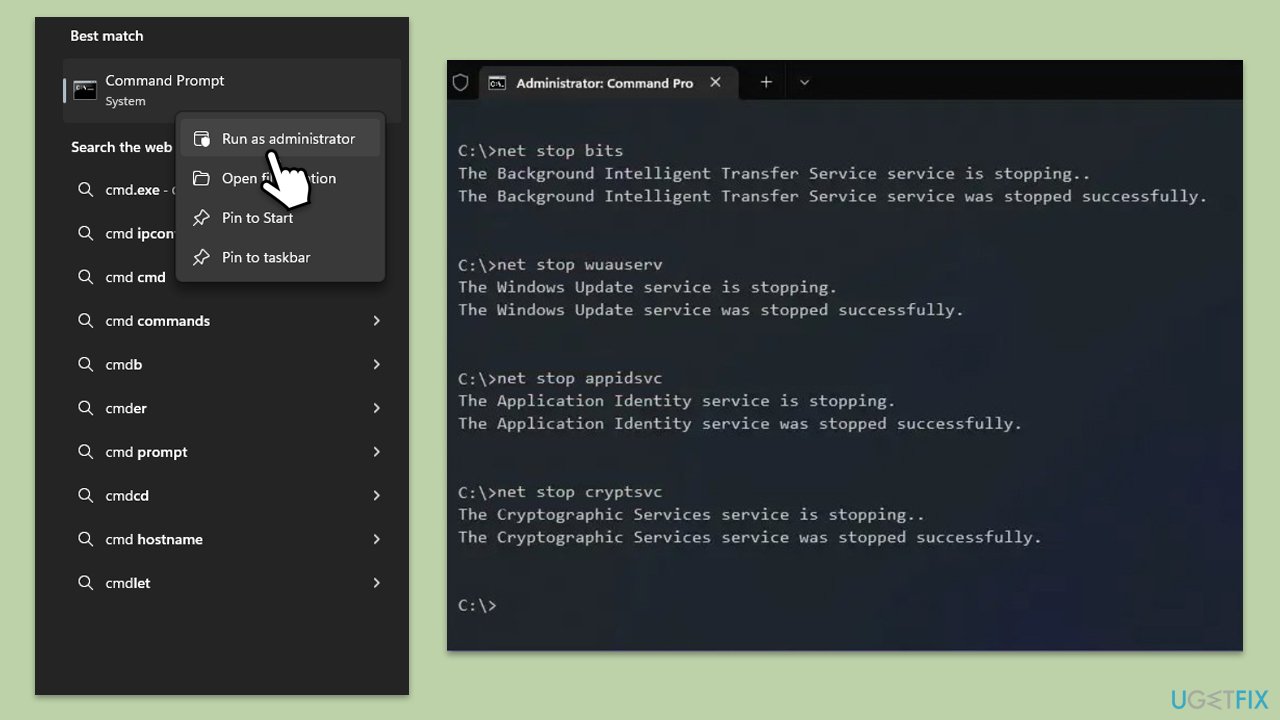Select Pin to taskbar entry
Screen dimensions: 1280x720
(280, 257)
